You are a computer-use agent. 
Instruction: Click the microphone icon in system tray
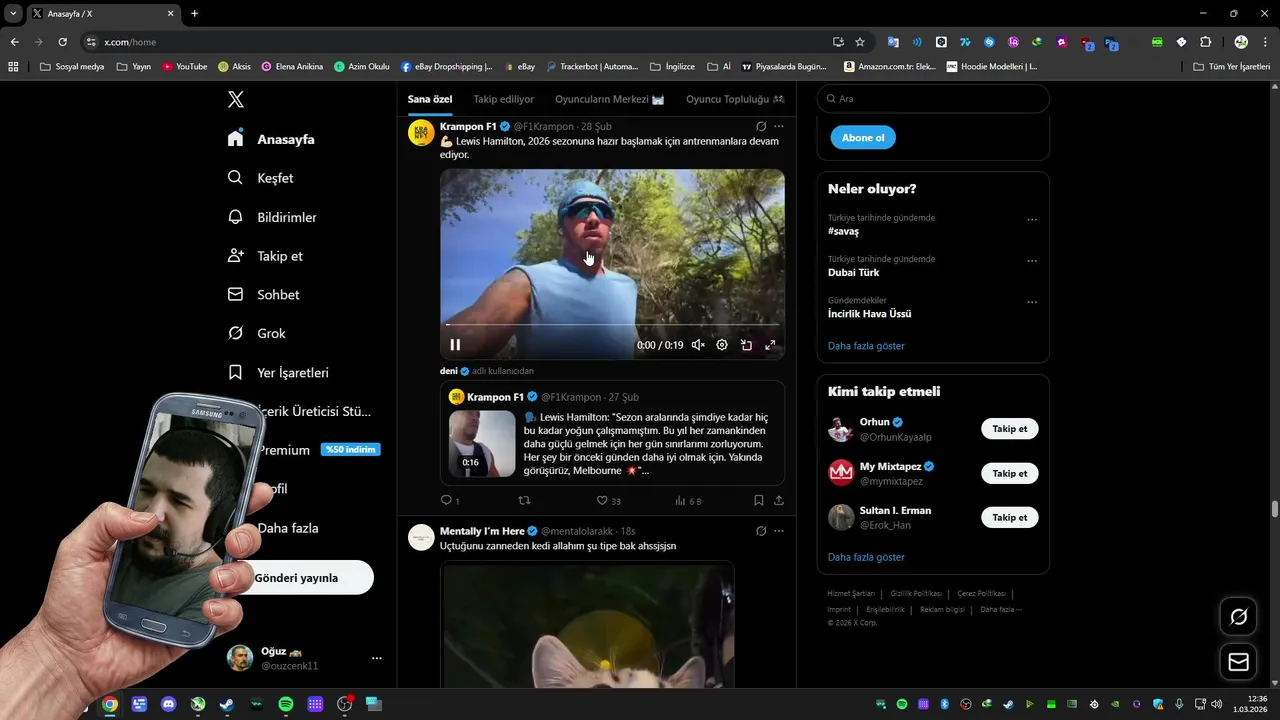pyautogui.click(x=1179, y=704)
